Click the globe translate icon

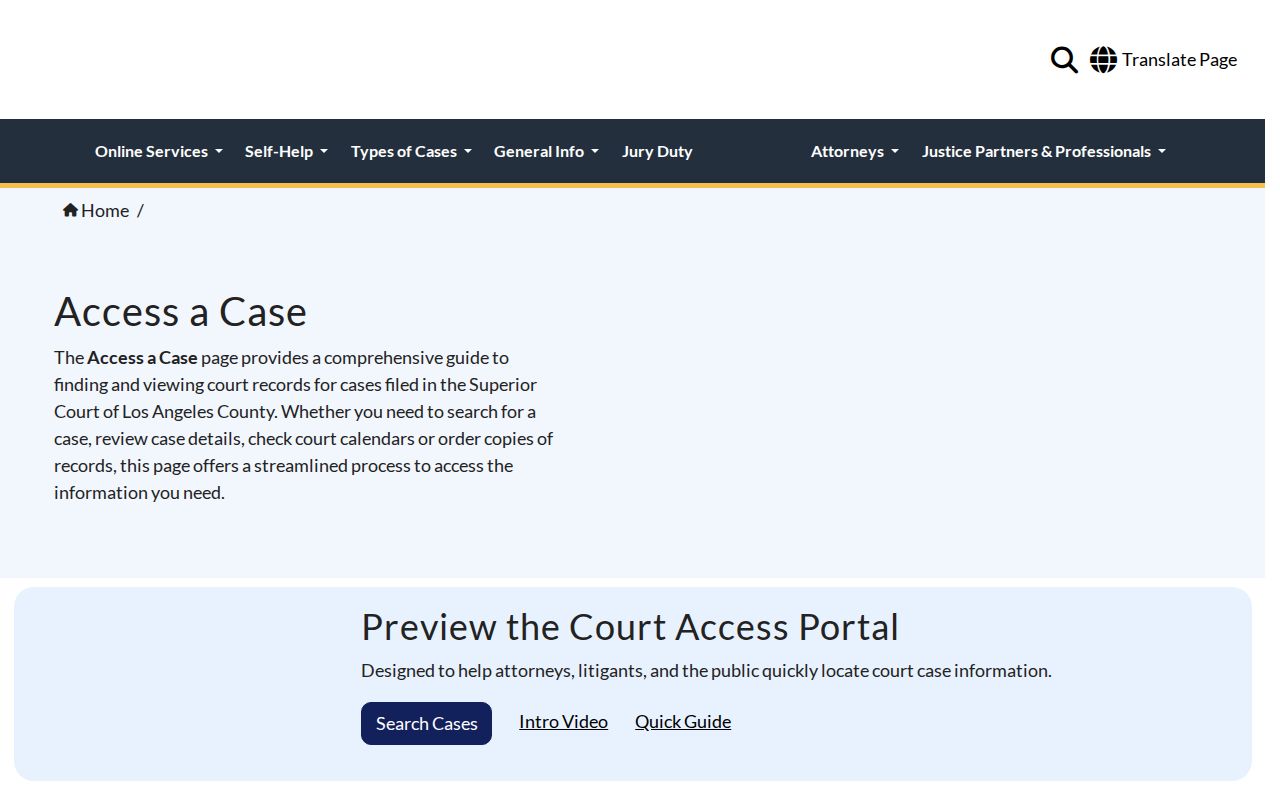tap(1103, 60)
